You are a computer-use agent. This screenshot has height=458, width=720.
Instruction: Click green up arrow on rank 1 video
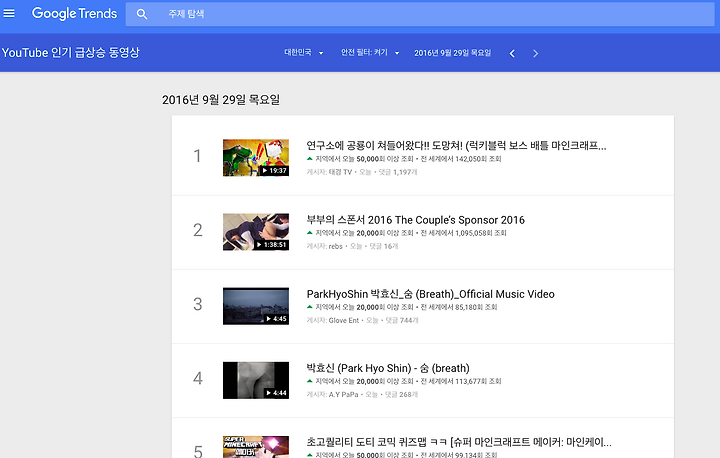coord(309,158)
